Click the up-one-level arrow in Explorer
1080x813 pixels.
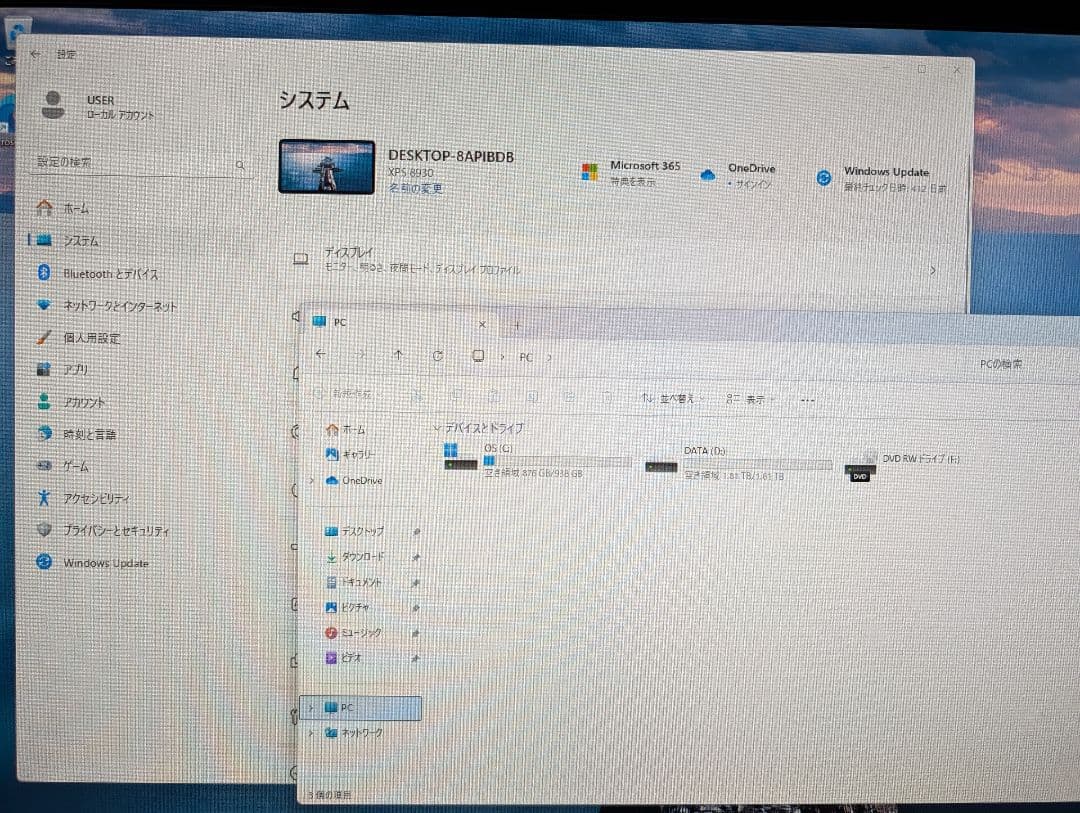pyautogui.click(x=401, y=354)
